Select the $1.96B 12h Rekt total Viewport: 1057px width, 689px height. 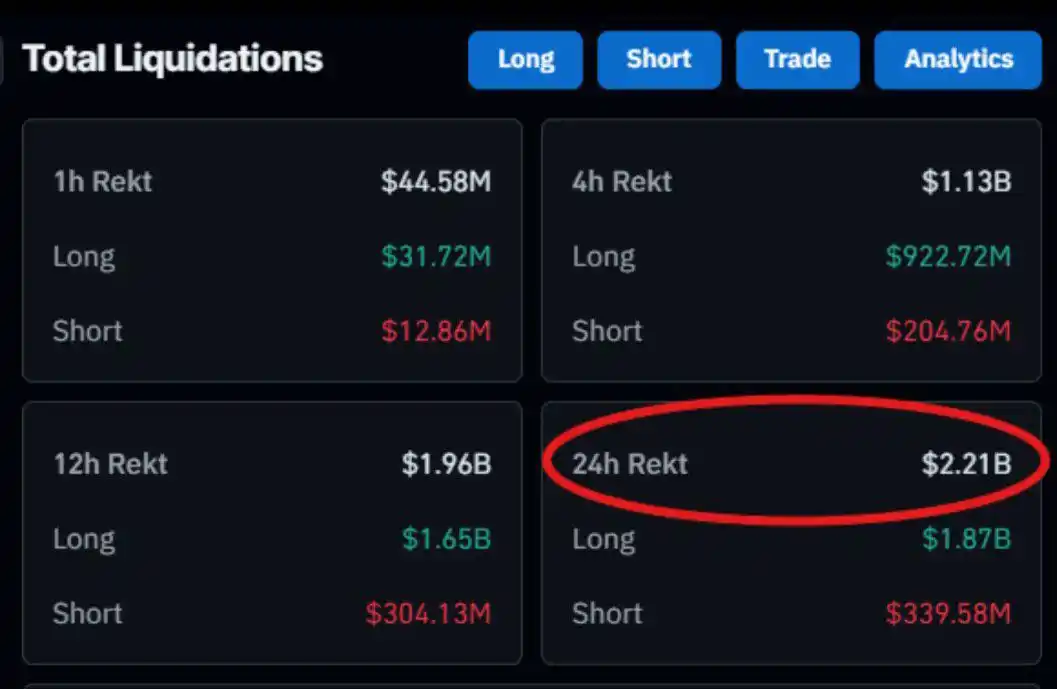pos(446,464)
